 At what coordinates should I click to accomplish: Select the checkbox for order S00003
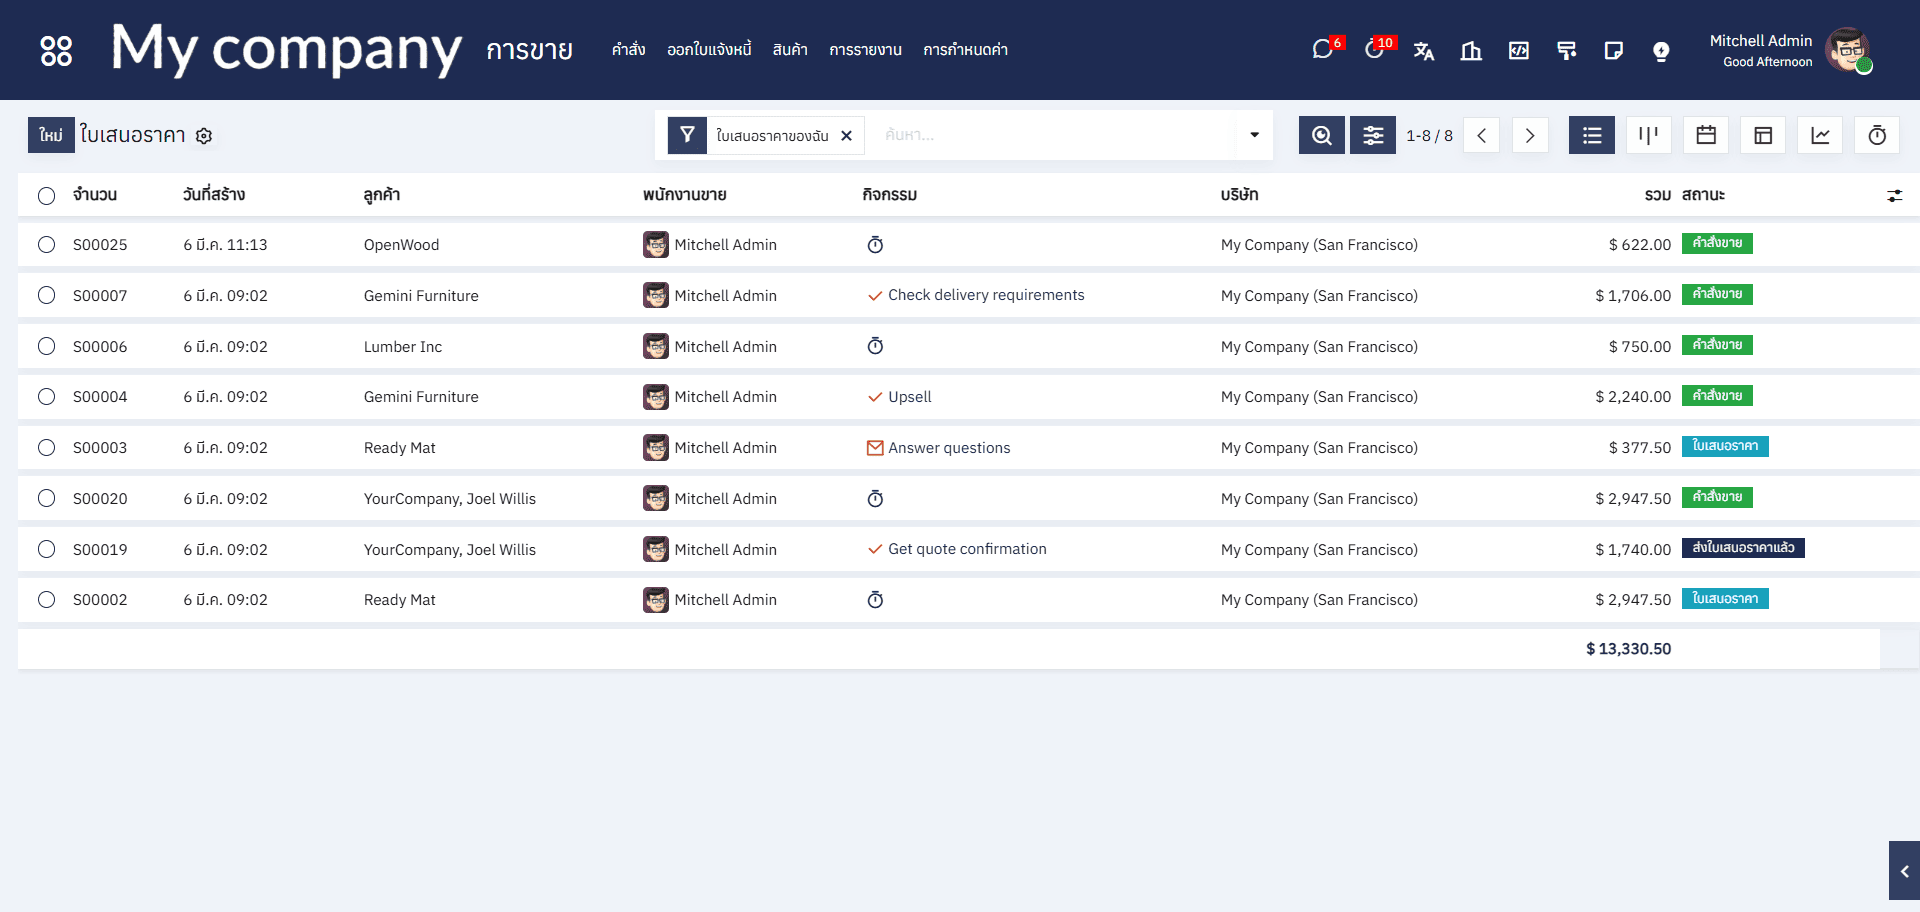tap(47, 448)
